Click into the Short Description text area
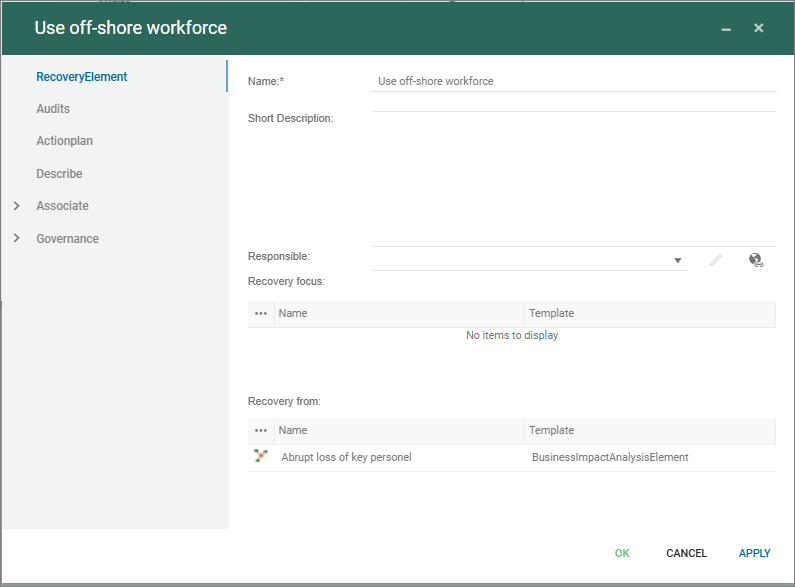The height and width of the screenshot is (587, 795). tap(573, 170)
